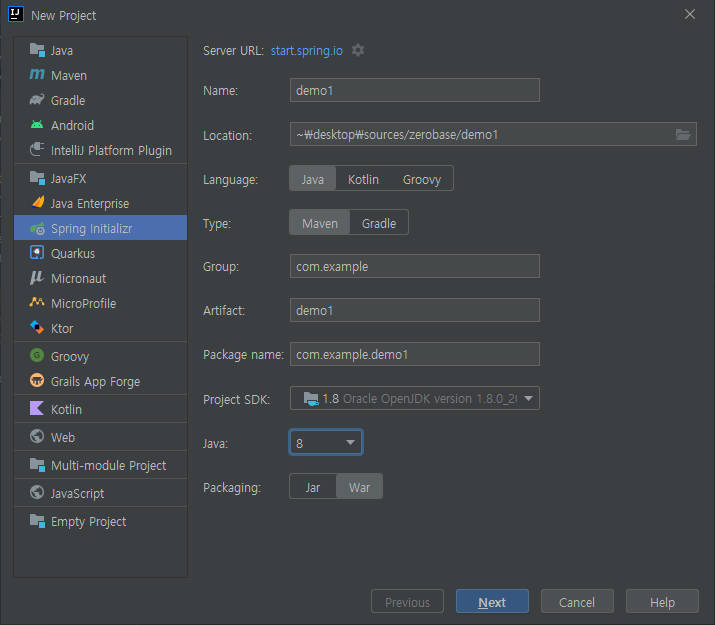Select Gradle in project type list
Image resolution: width=715 pixels, height=625 pixels.
[x=100, y=100]
